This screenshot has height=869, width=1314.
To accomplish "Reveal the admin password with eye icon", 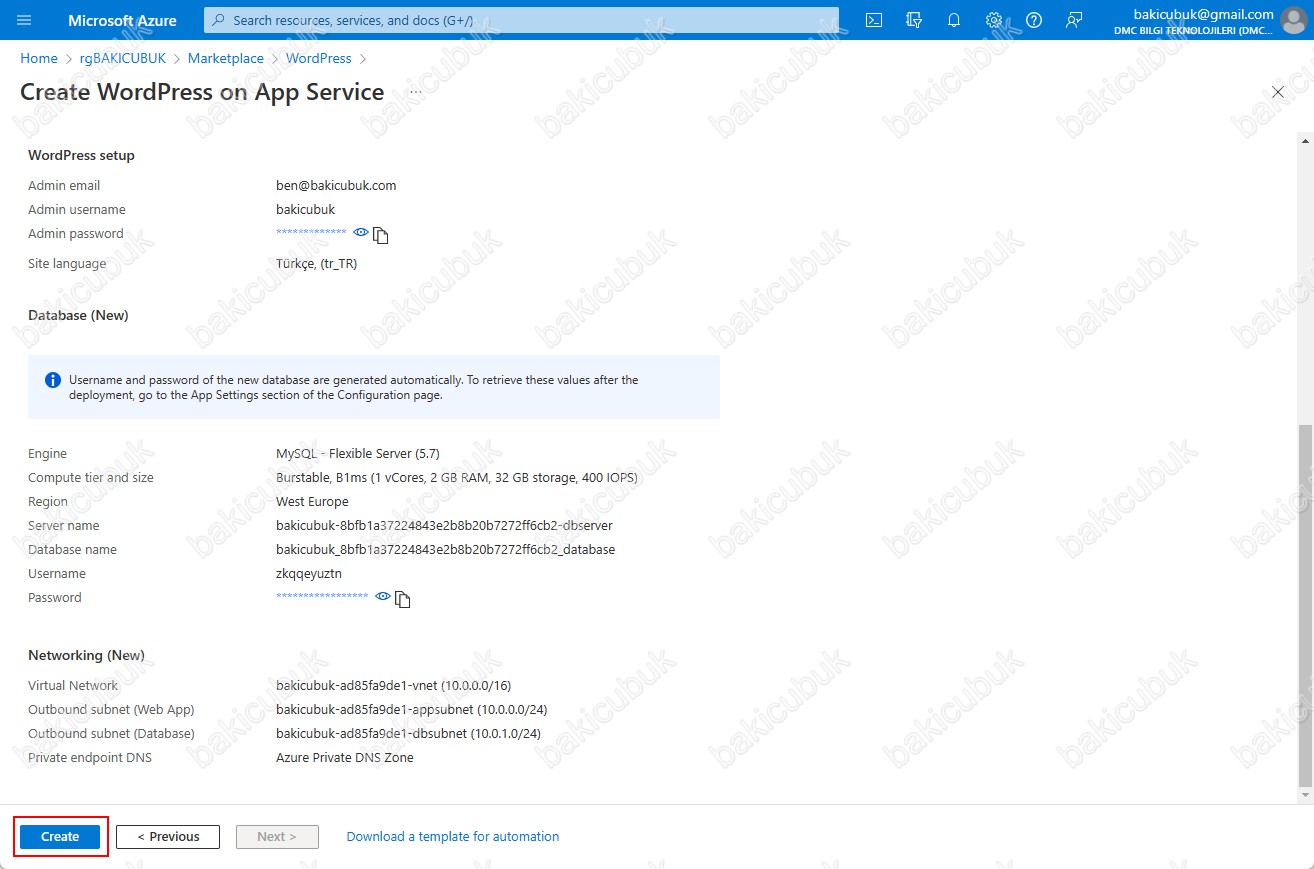I will 361,232.
